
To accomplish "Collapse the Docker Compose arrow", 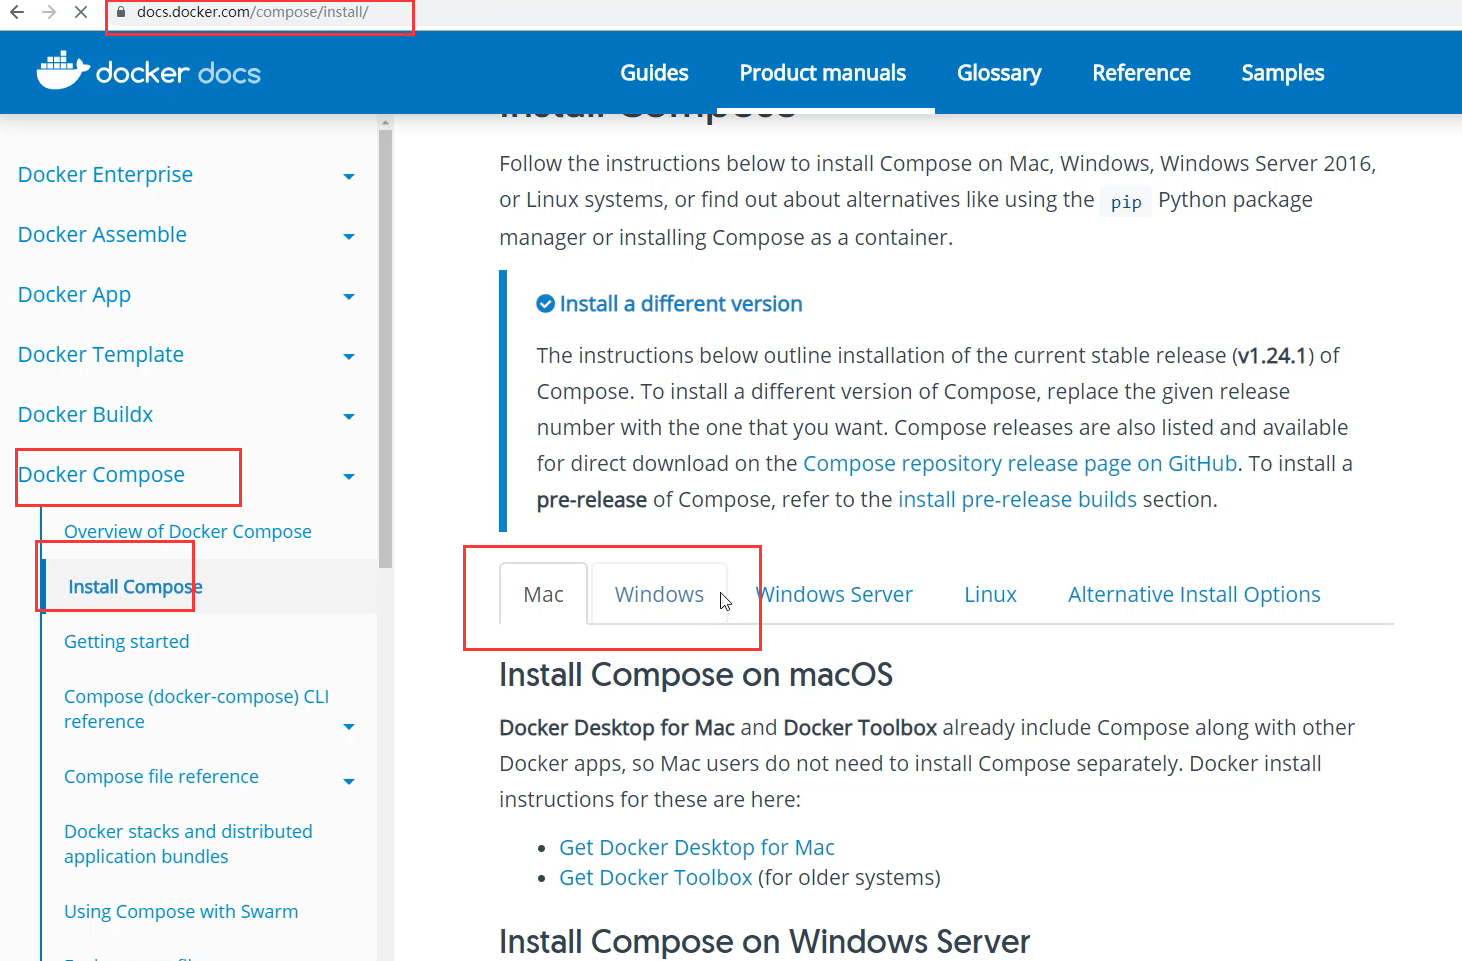I will coord(349,477).
